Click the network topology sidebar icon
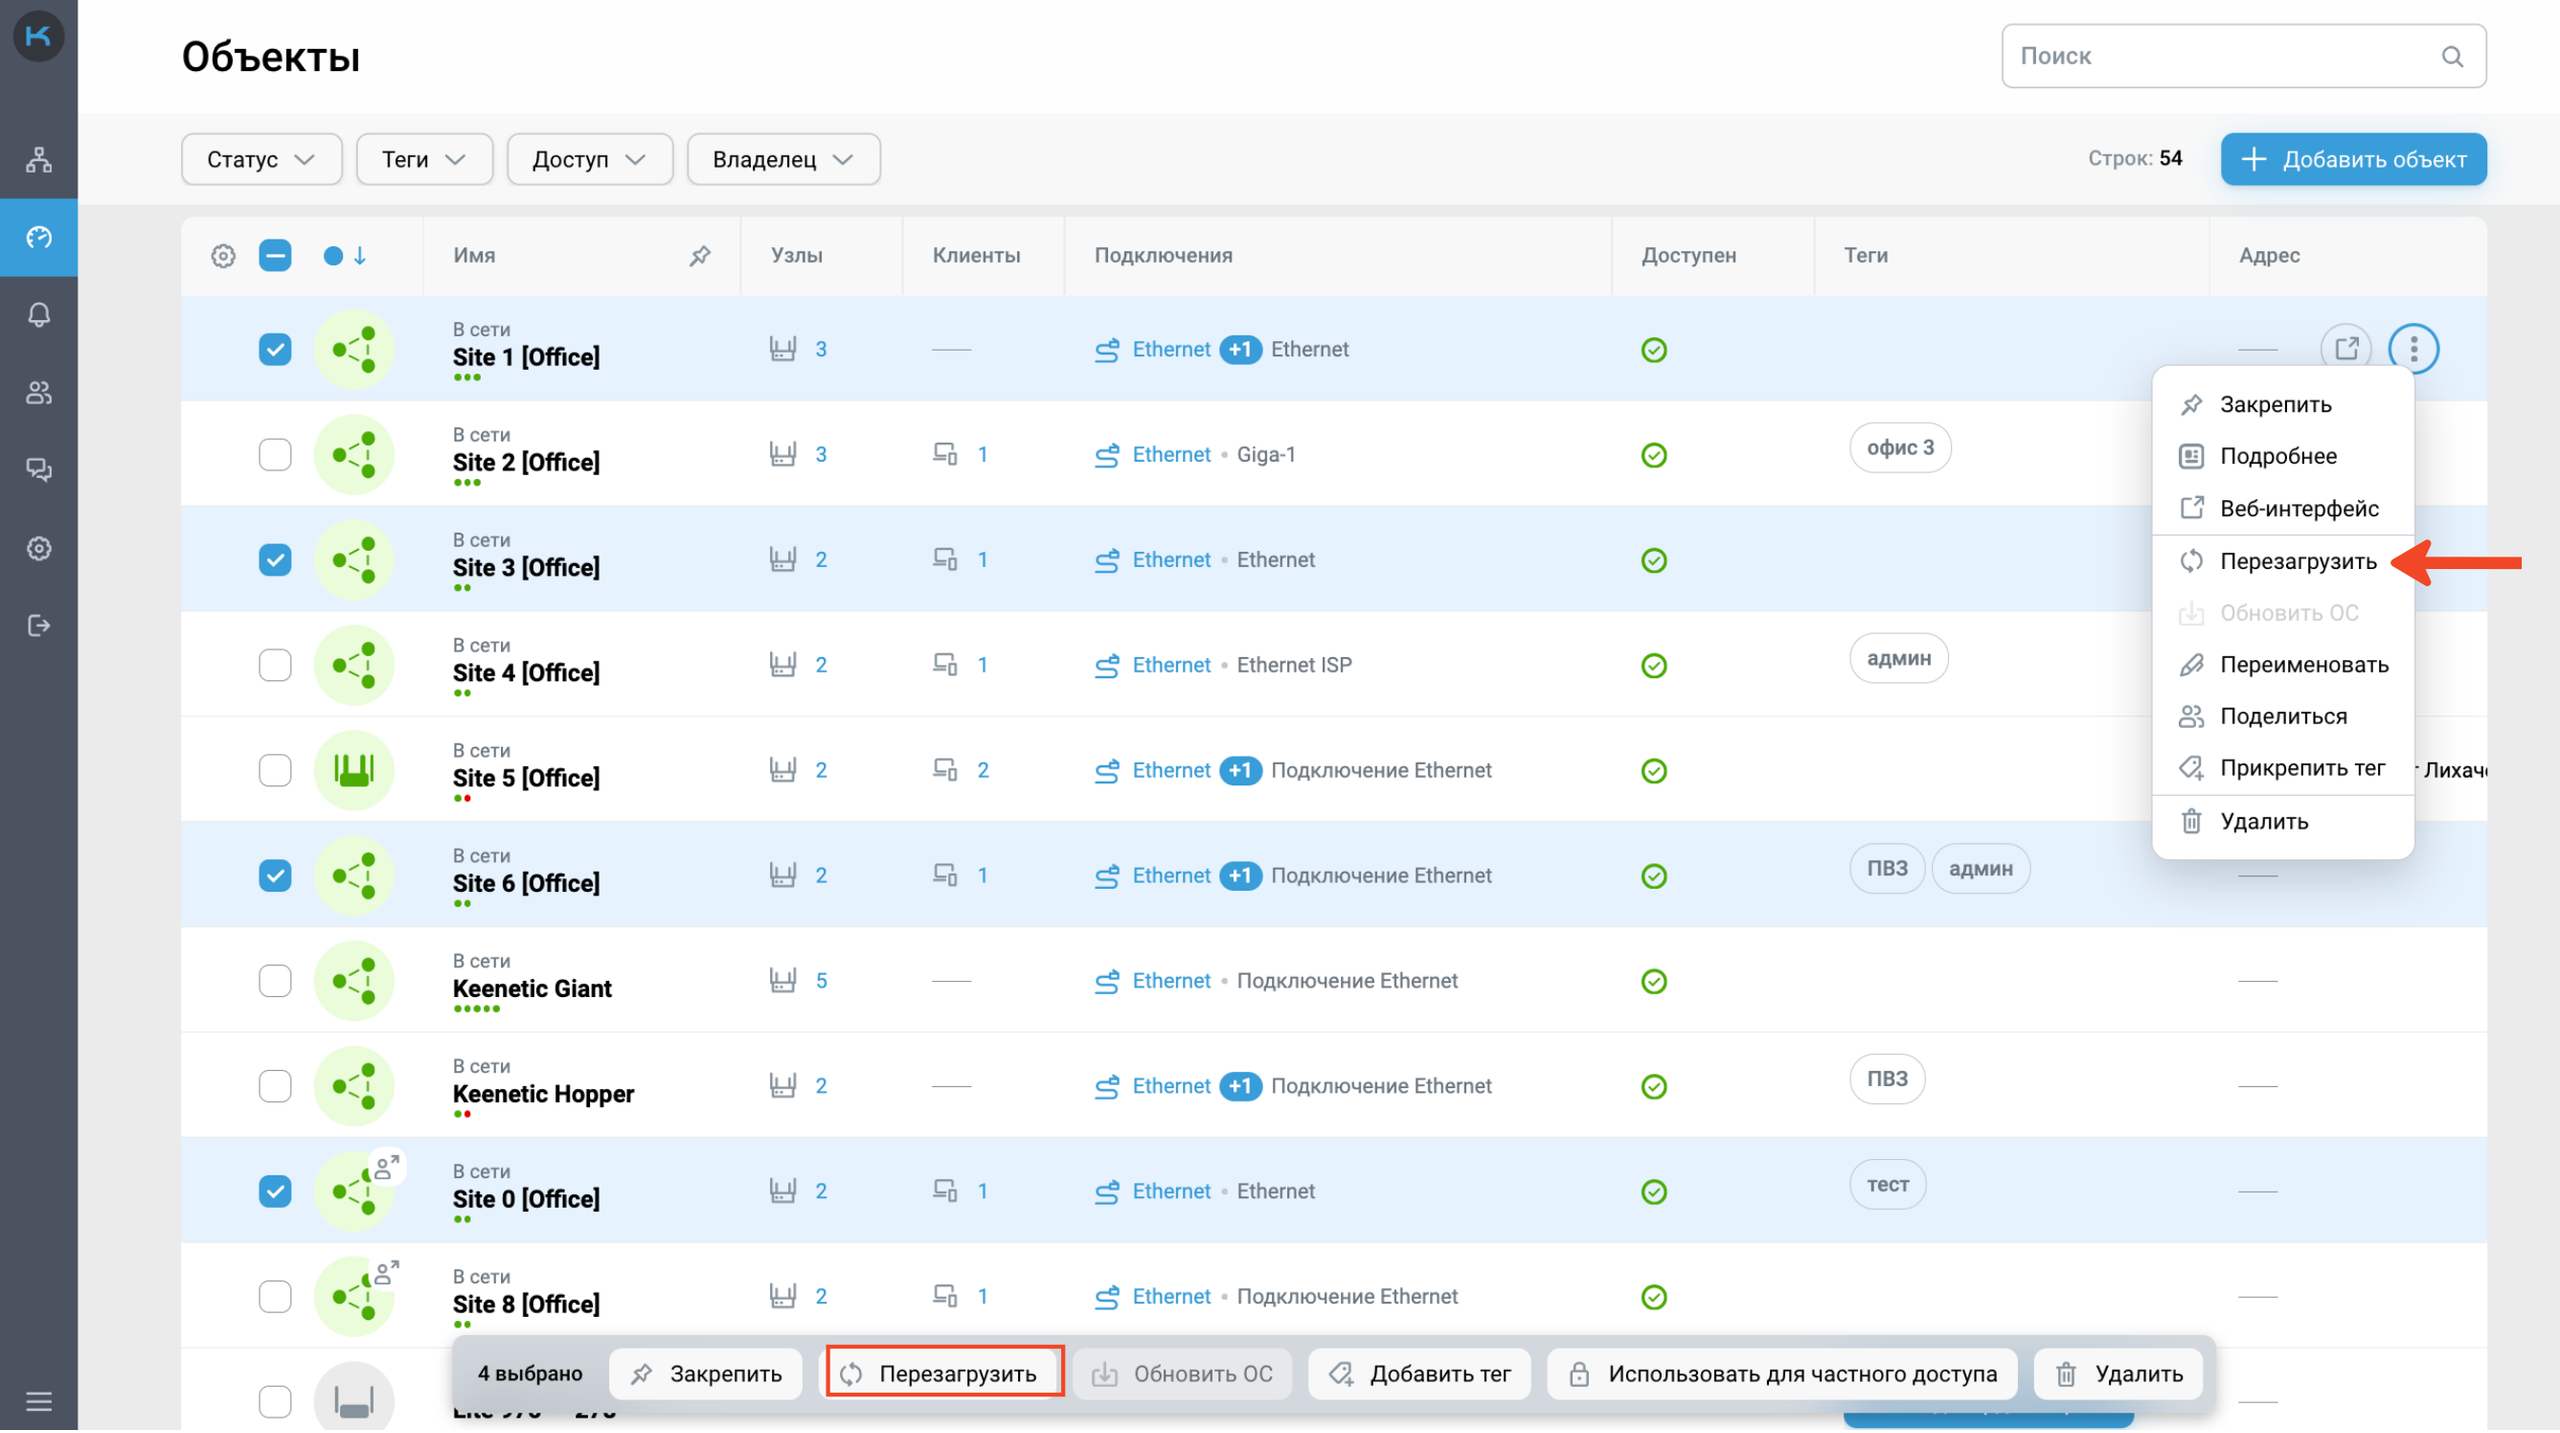This screenshot has height=1433, width=2560. pos(38,159)
